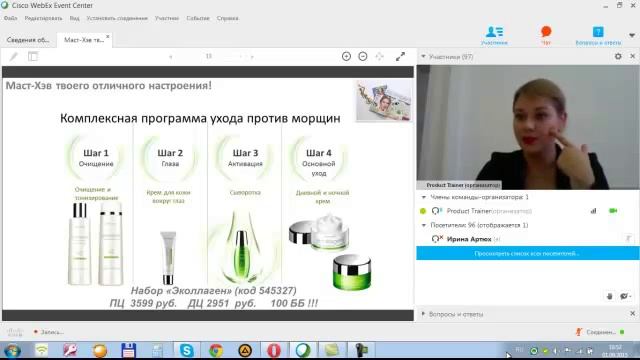Viewport: 640px width, 360px height.
Task: Collapse Члены команды-организатора group
Action: pos(424,197)
